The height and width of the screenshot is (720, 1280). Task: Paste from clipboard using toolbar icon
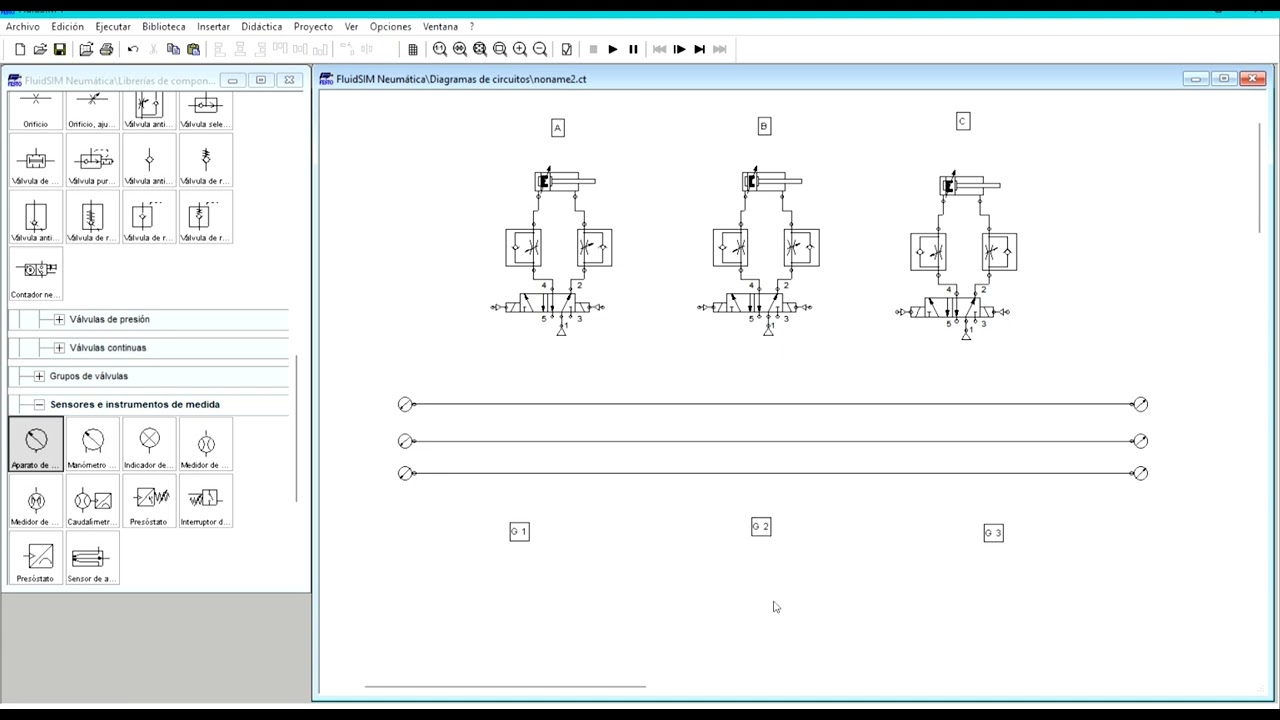click(193, 49)
